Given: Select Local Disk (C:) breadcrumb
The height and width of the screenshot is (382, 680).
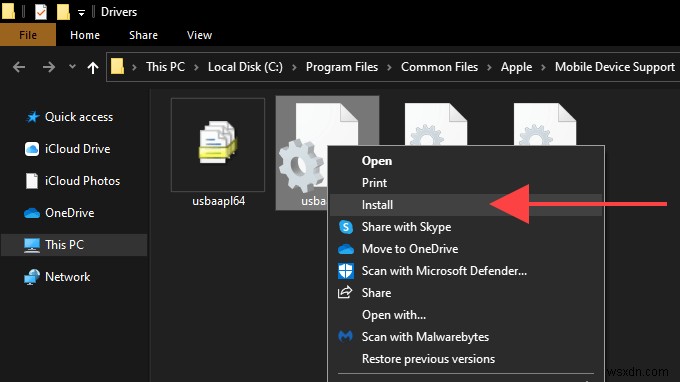Looking at the screenshot, I should [x=245, y=67].
